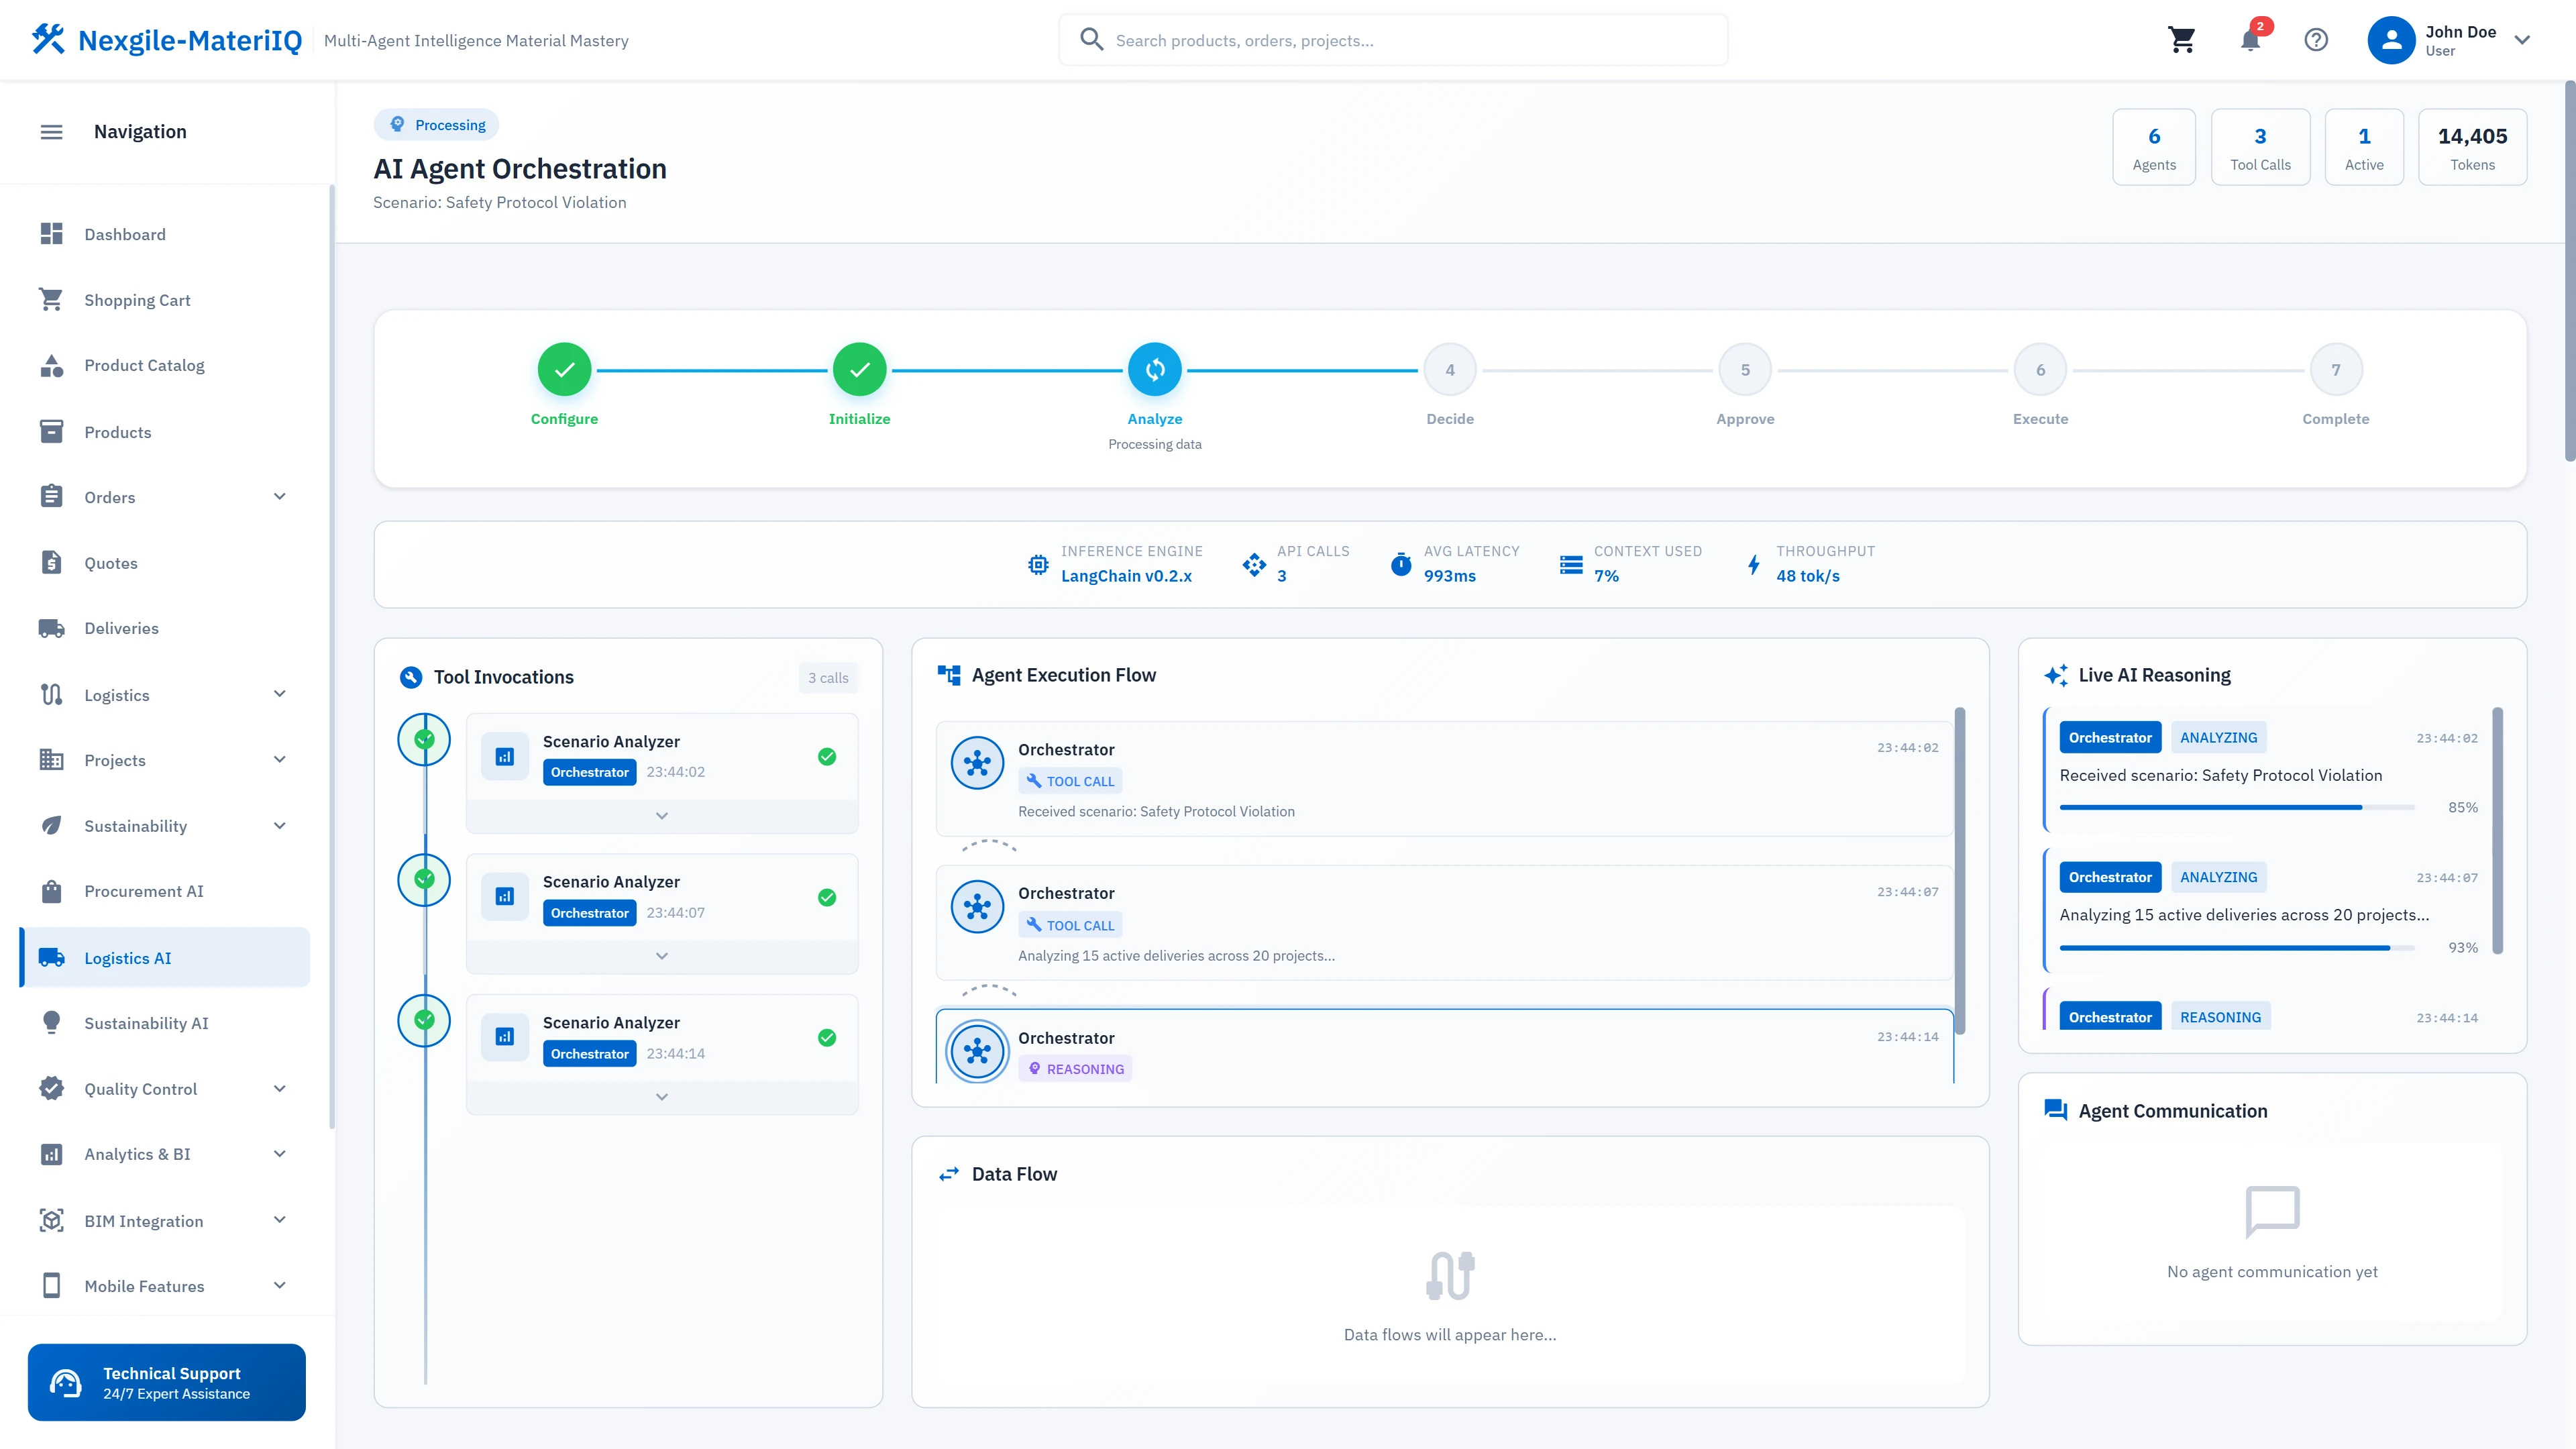
Task: Select the Deliveries sidebar icon
Action: (52, 627)
